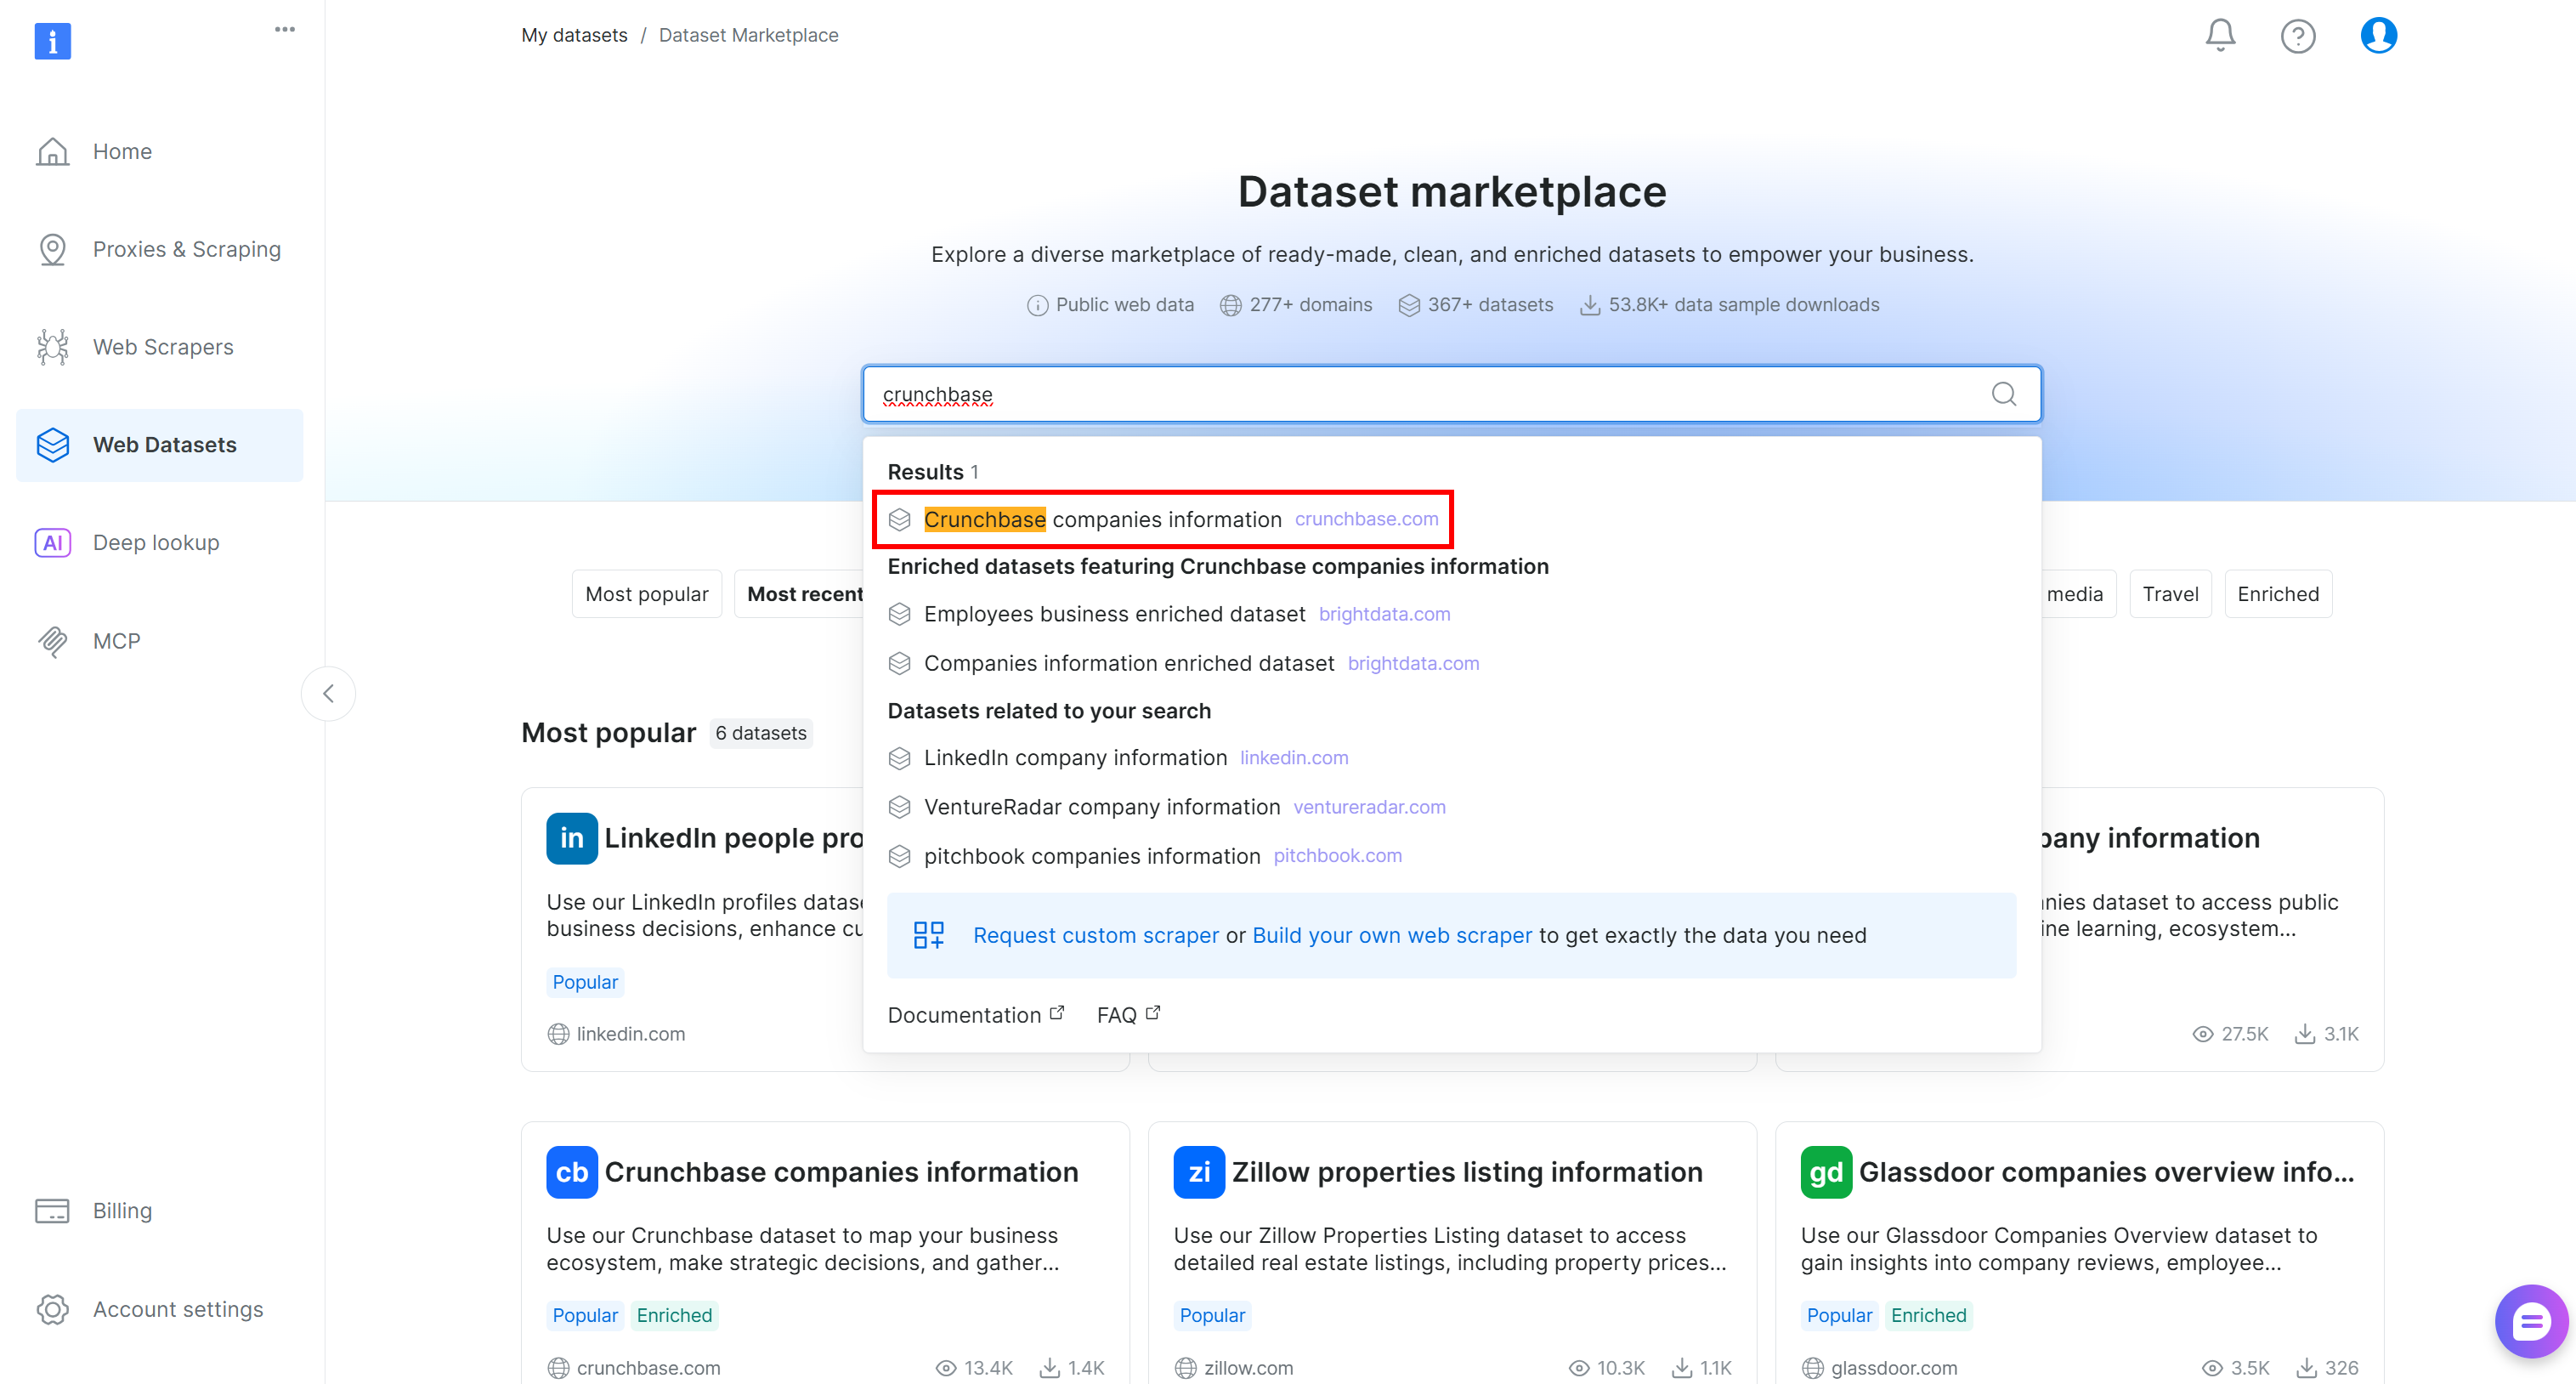This screenshot has width=2576, height=1384.
Task: Click the MCP paperclip icon
Action: pyautogui.click(x=52, y=641)
